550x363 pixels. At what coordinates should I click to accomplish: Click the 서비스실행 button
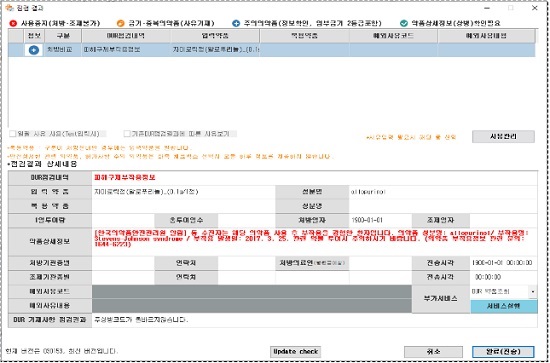click(x=503, y=306)
